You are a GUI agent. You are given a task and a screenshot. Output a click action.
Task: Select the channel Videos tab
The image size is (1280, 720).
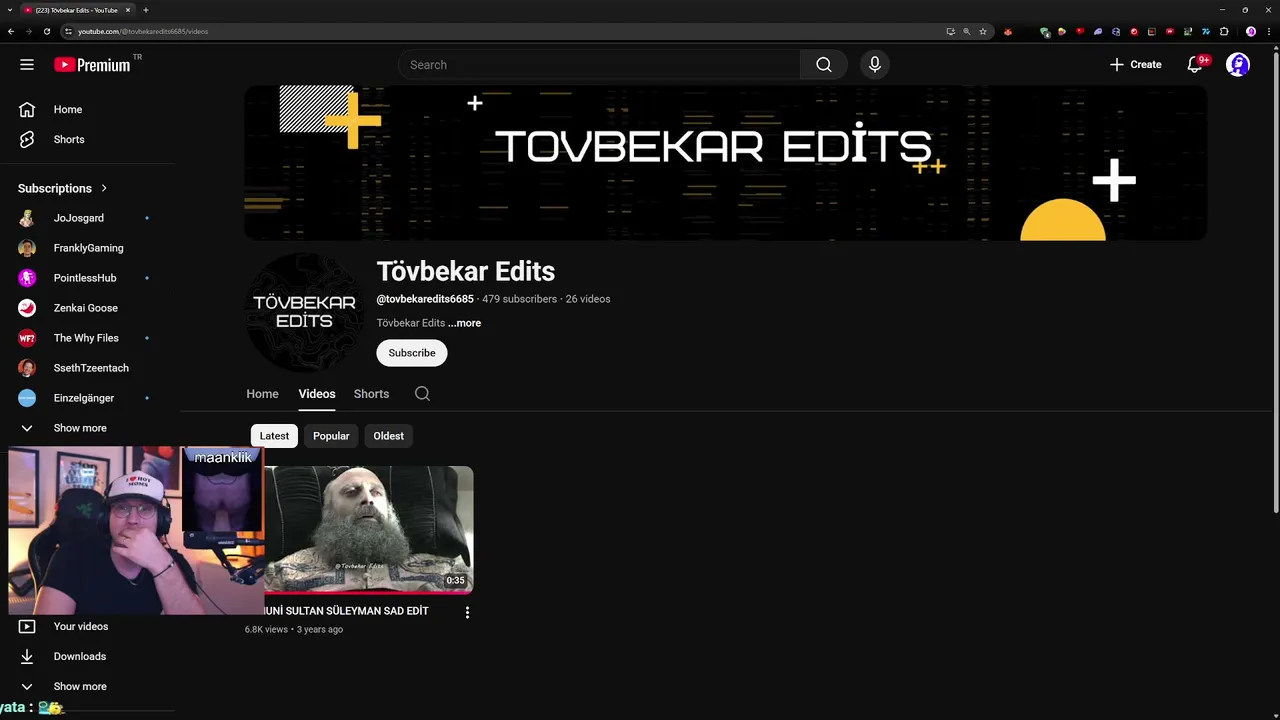(317, 394)
